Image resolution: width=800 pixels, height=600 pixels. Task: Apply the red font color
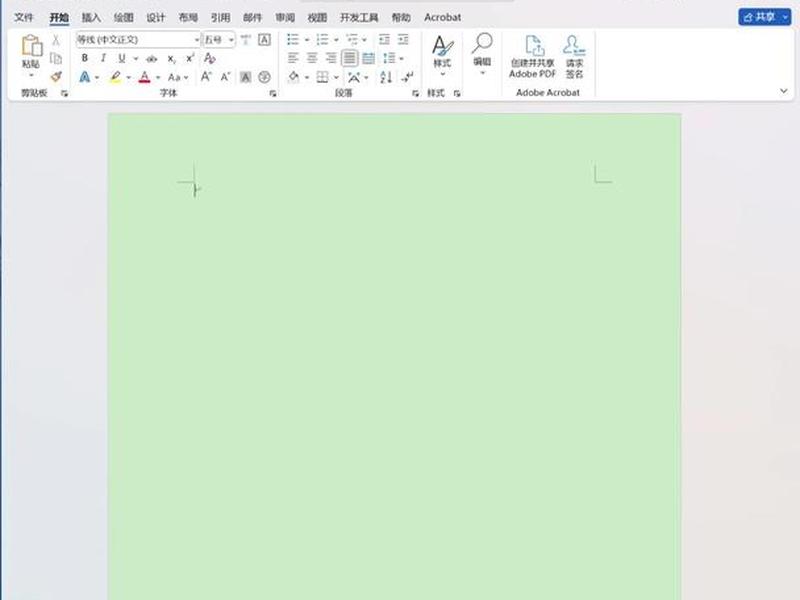point(145,77)
